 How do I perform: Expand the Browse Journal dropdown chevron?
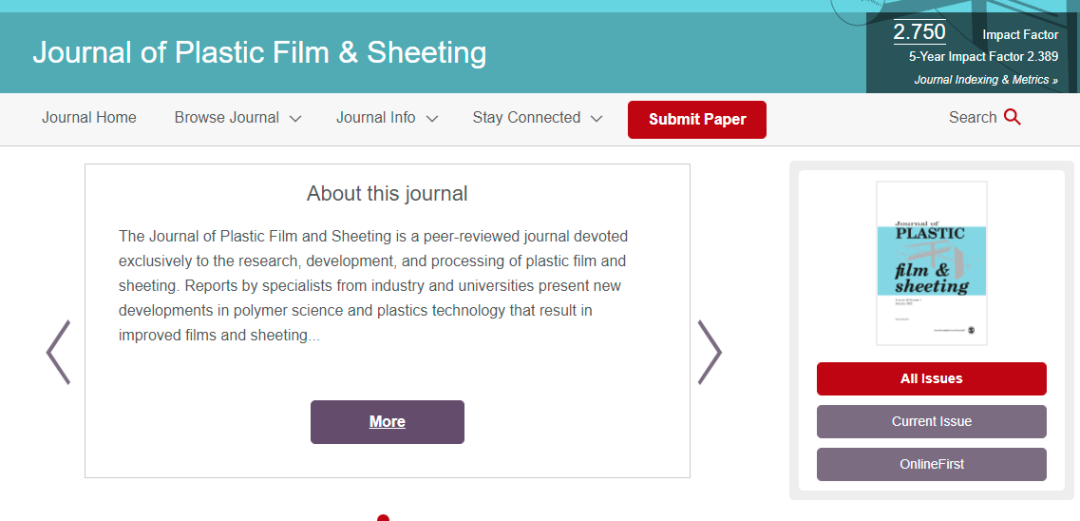295,118
